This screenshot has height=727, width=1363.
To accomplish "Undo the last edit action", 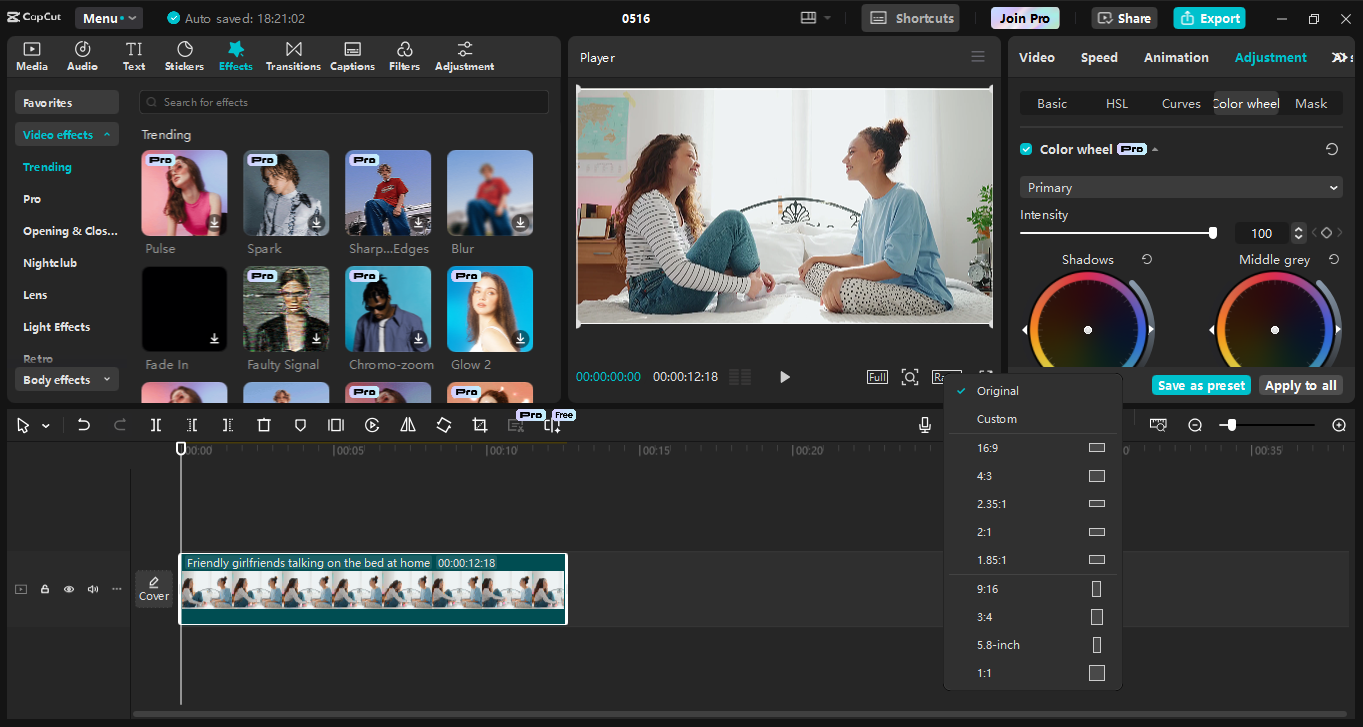I will (x=84, y=424).
